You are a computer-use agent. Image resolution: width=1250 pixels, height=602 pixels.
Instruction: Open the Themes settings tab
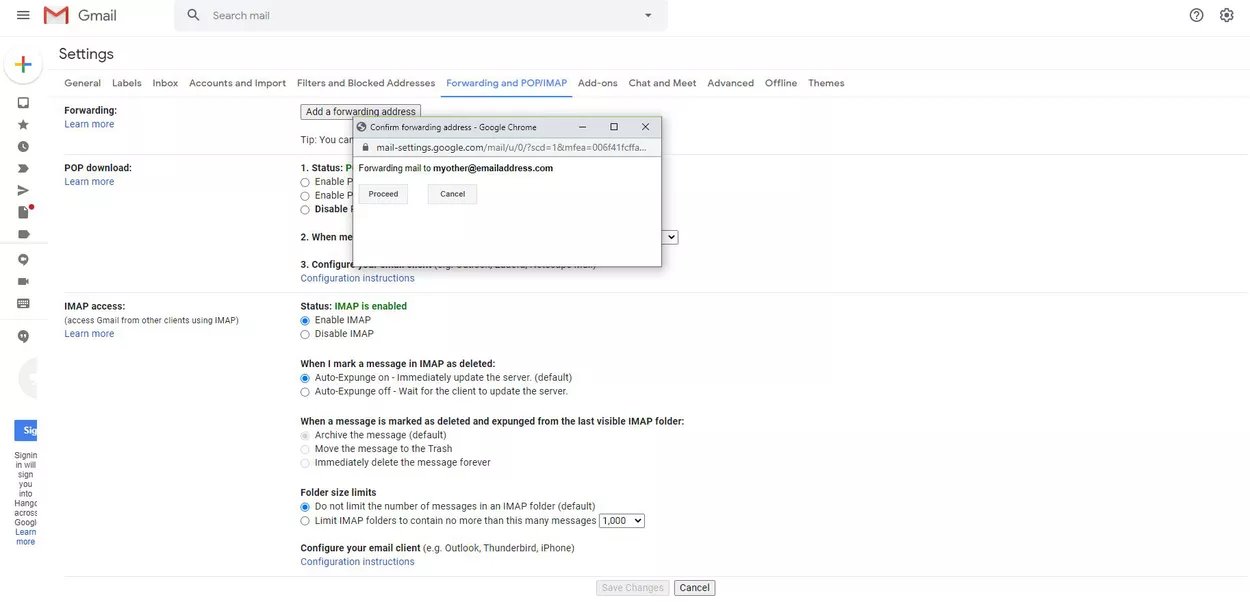pyautogui.click(x=826, y=83)
